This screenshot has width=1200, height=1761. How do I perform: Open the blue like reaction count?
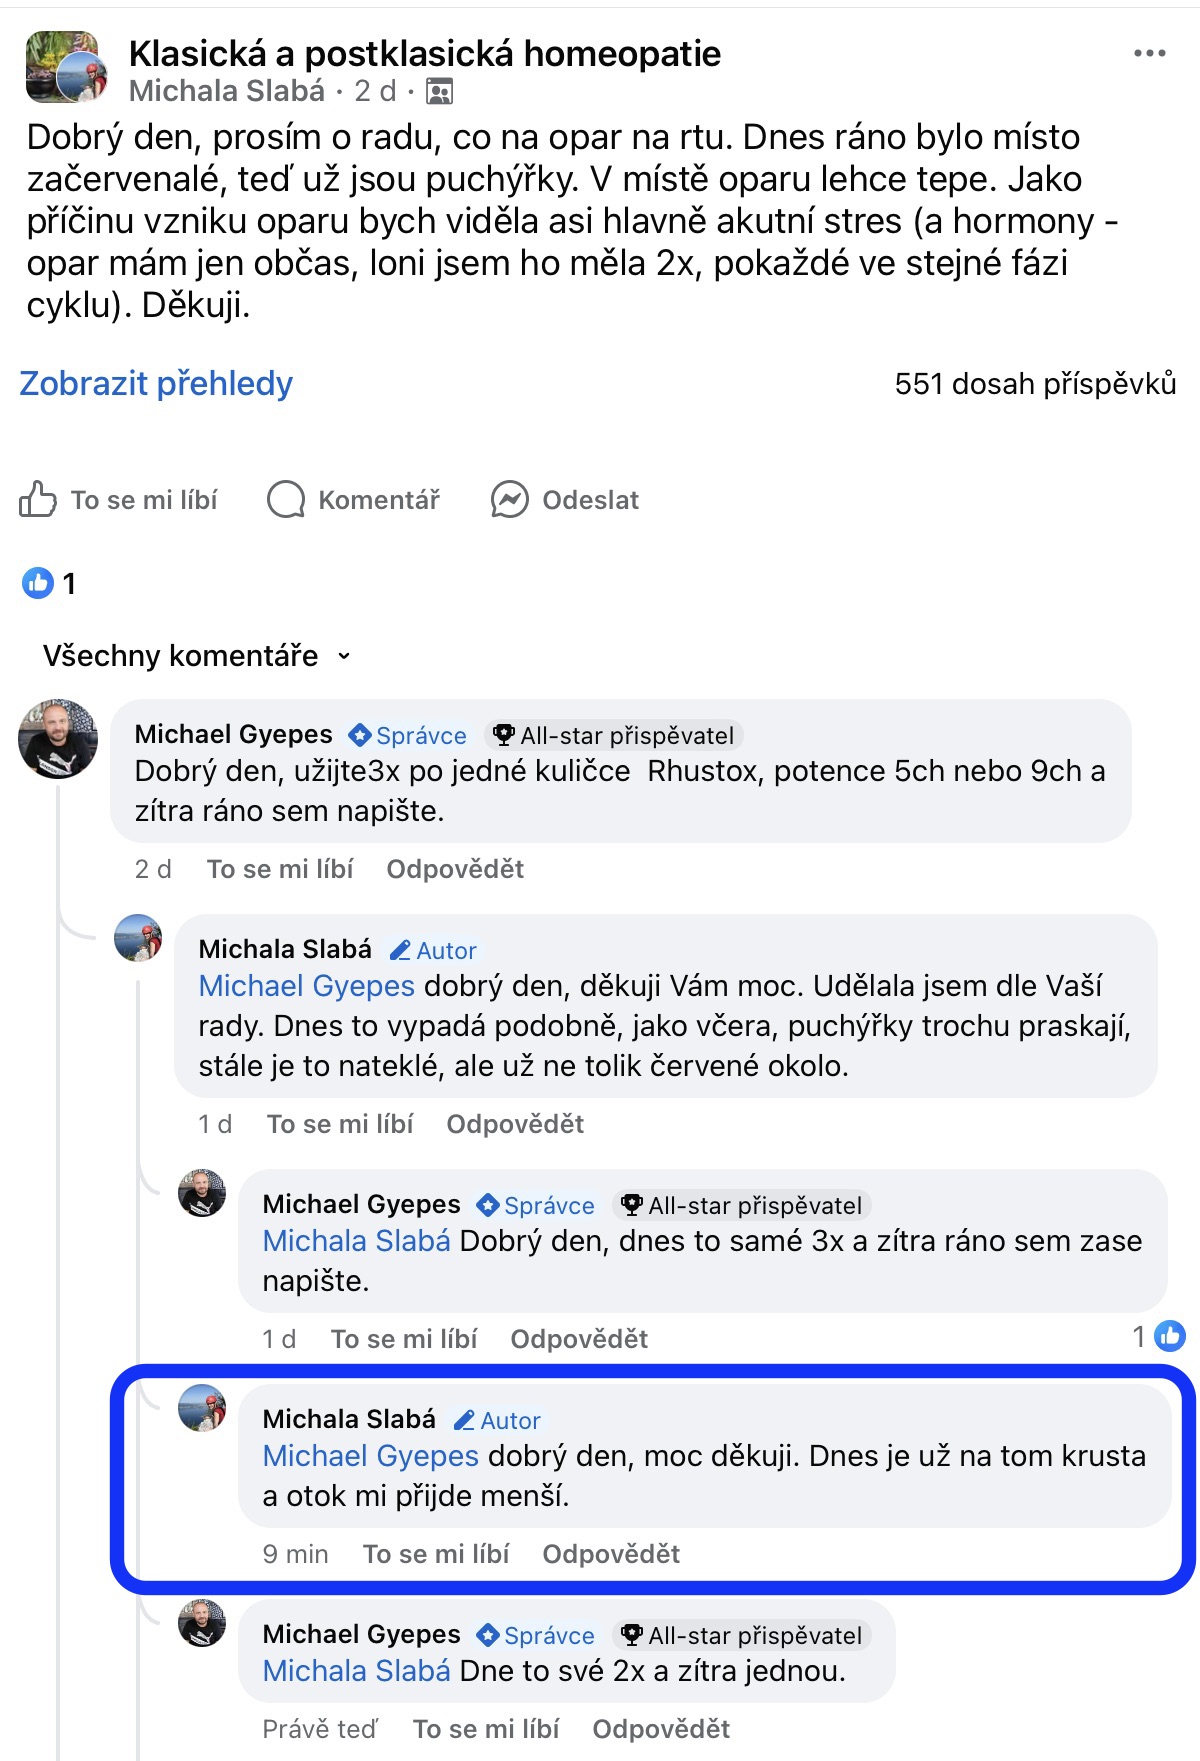pyautogui.click(x=48, y=583)
